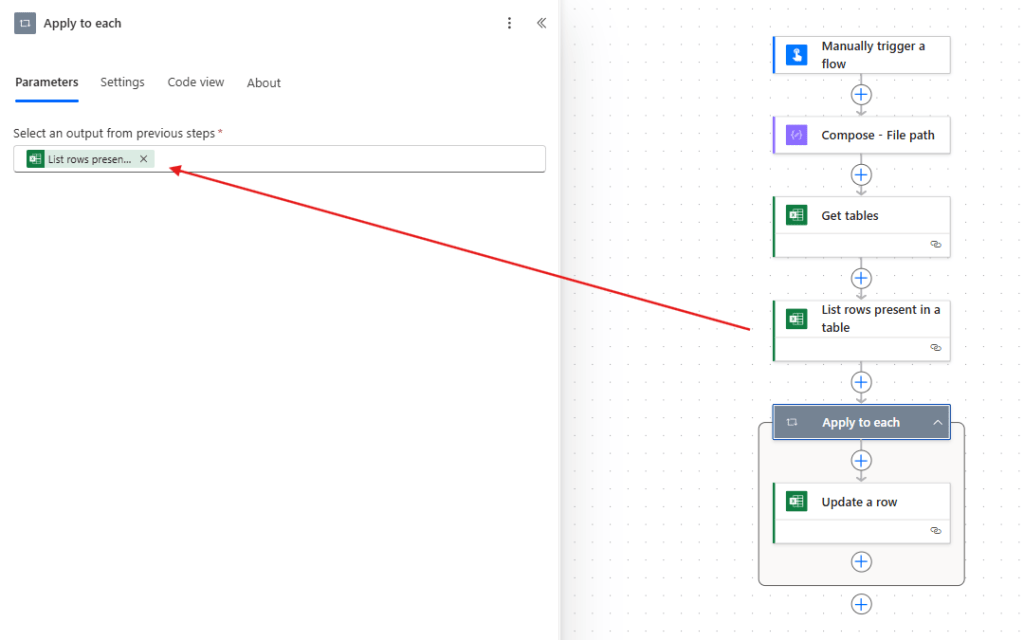Click the purple Compose icon on Compose - File path

tap(795, 135)
